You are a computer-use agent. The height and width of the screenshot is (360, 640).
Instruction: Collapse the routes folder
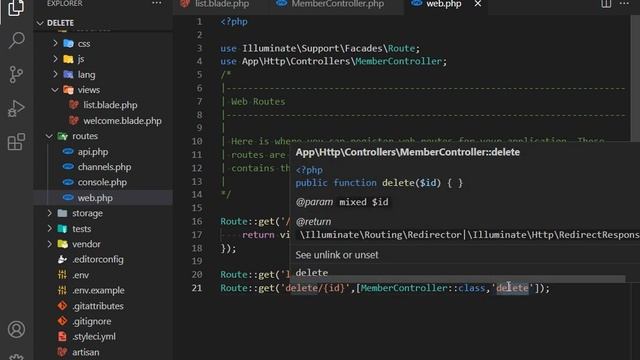tap(49, 136)
